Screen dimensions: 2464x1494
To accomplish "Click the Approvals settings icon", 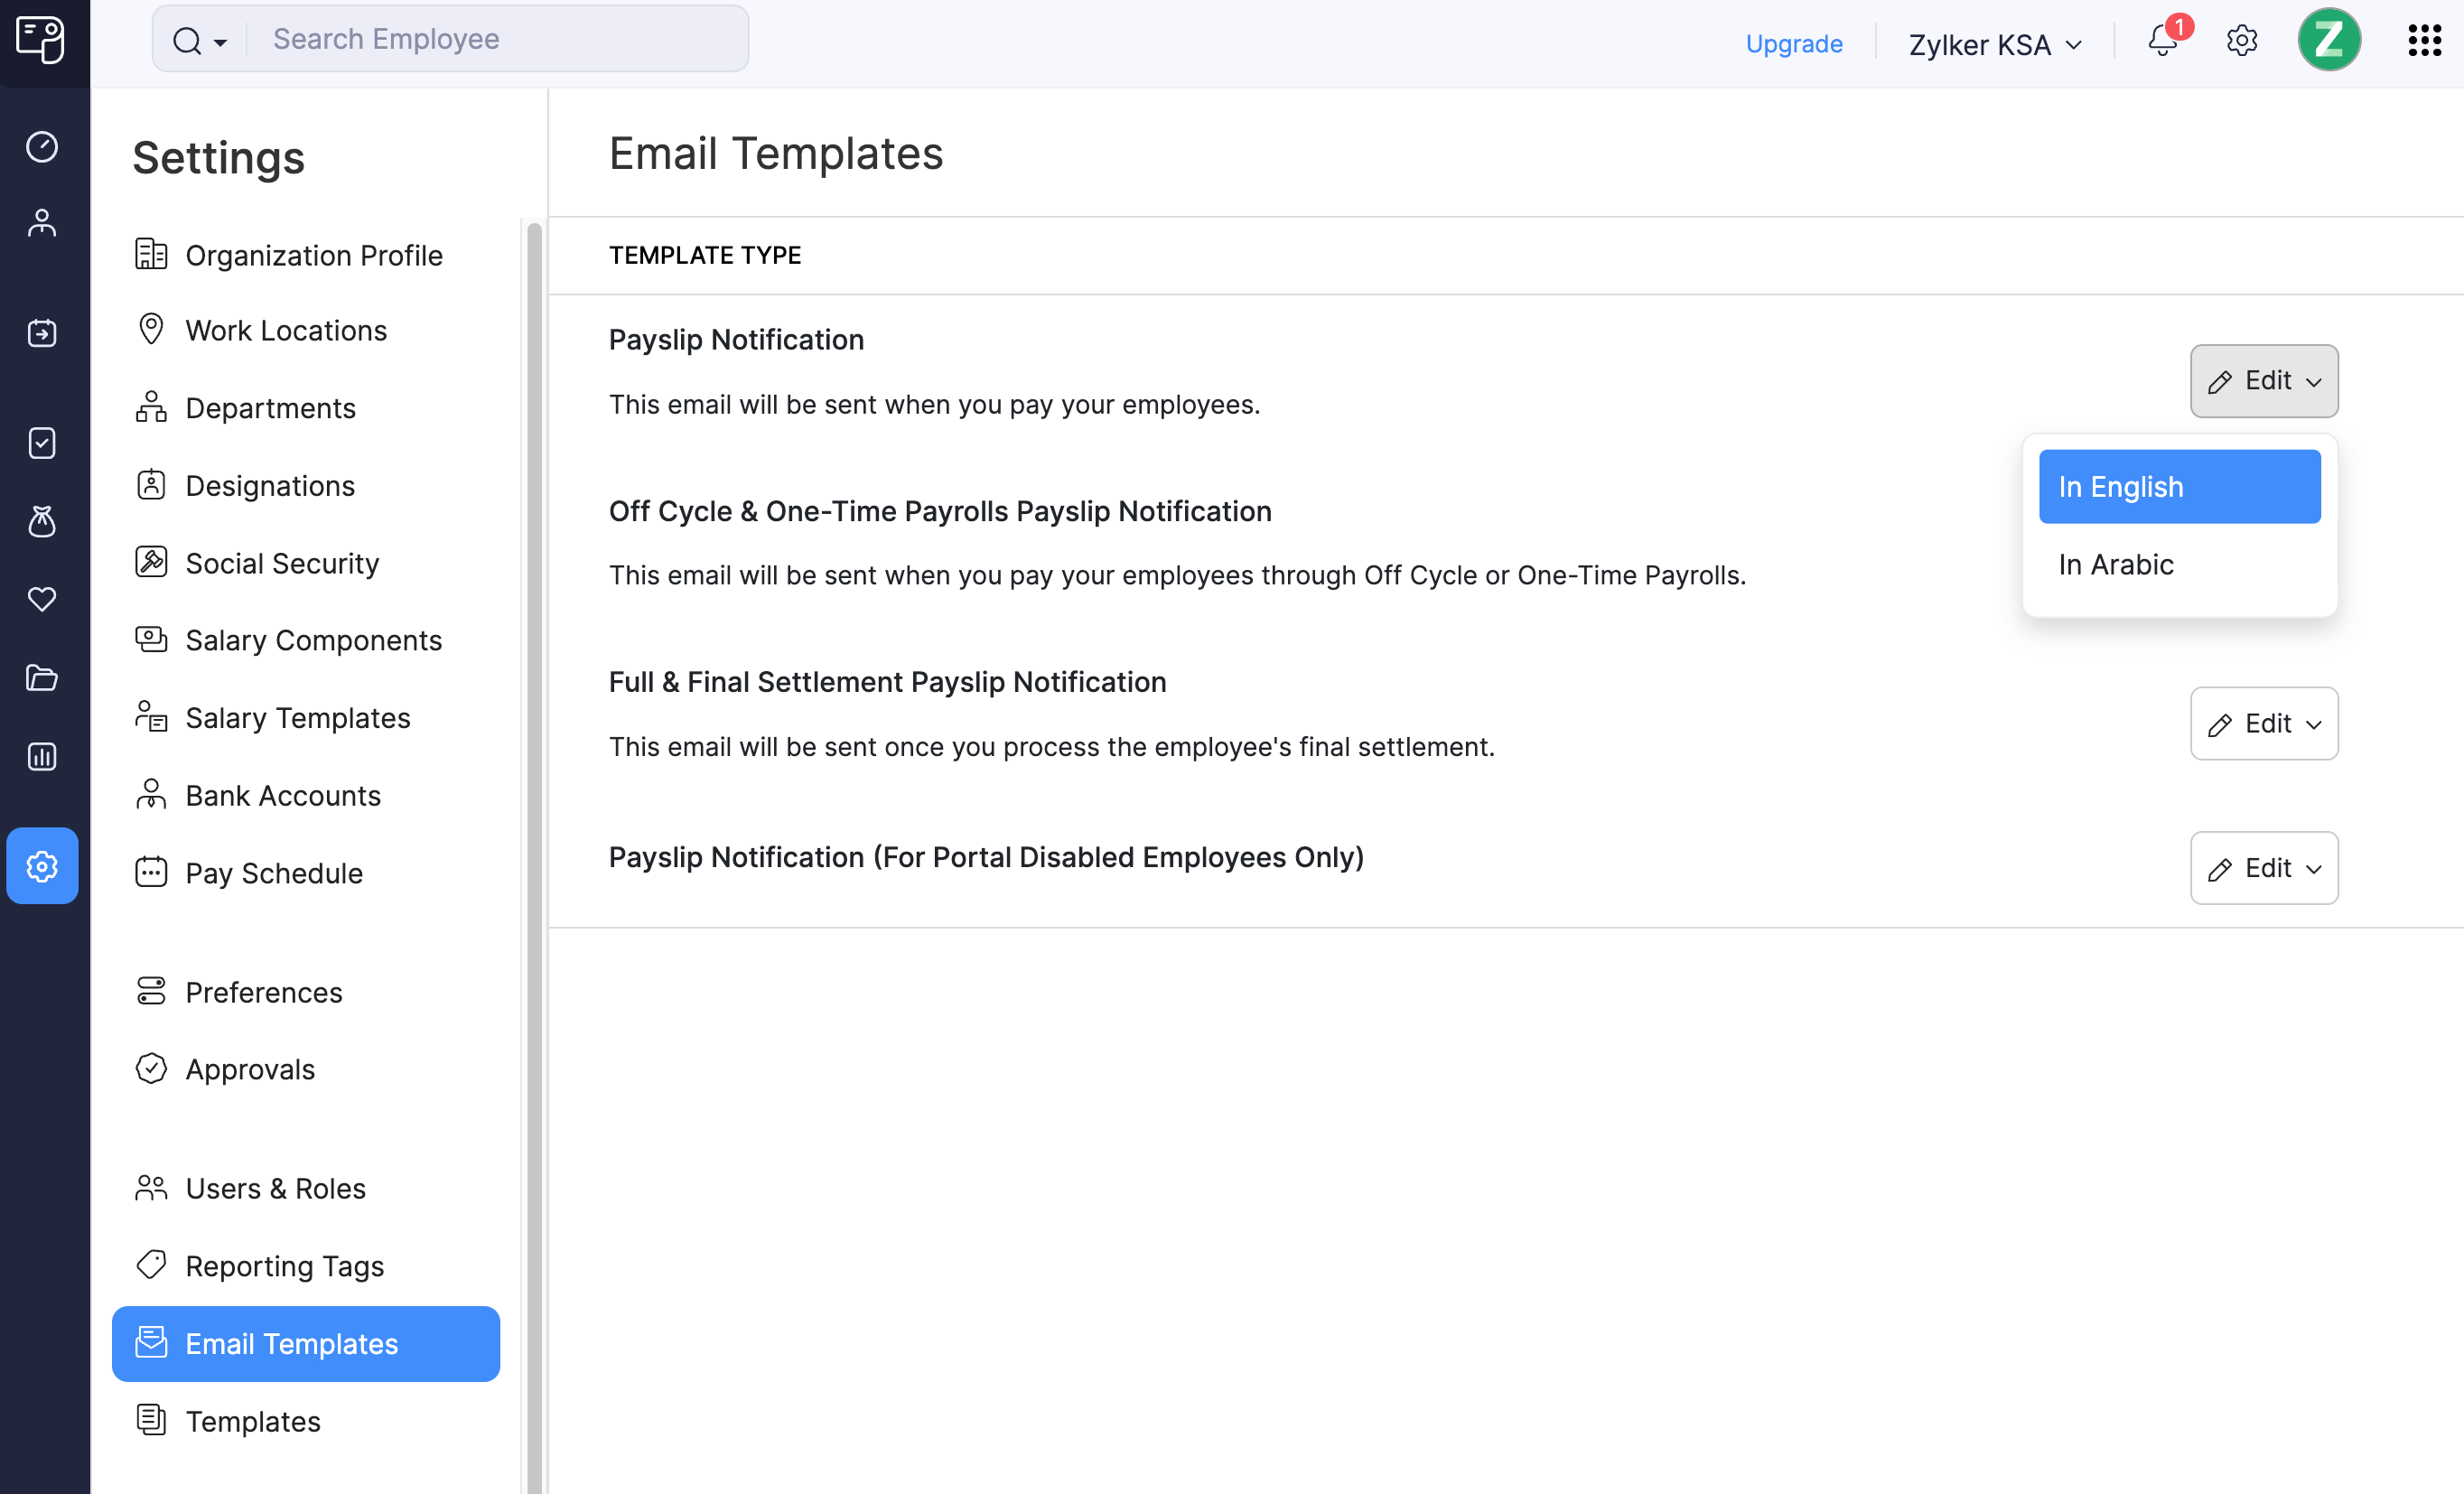I will tap(154, 1069).
